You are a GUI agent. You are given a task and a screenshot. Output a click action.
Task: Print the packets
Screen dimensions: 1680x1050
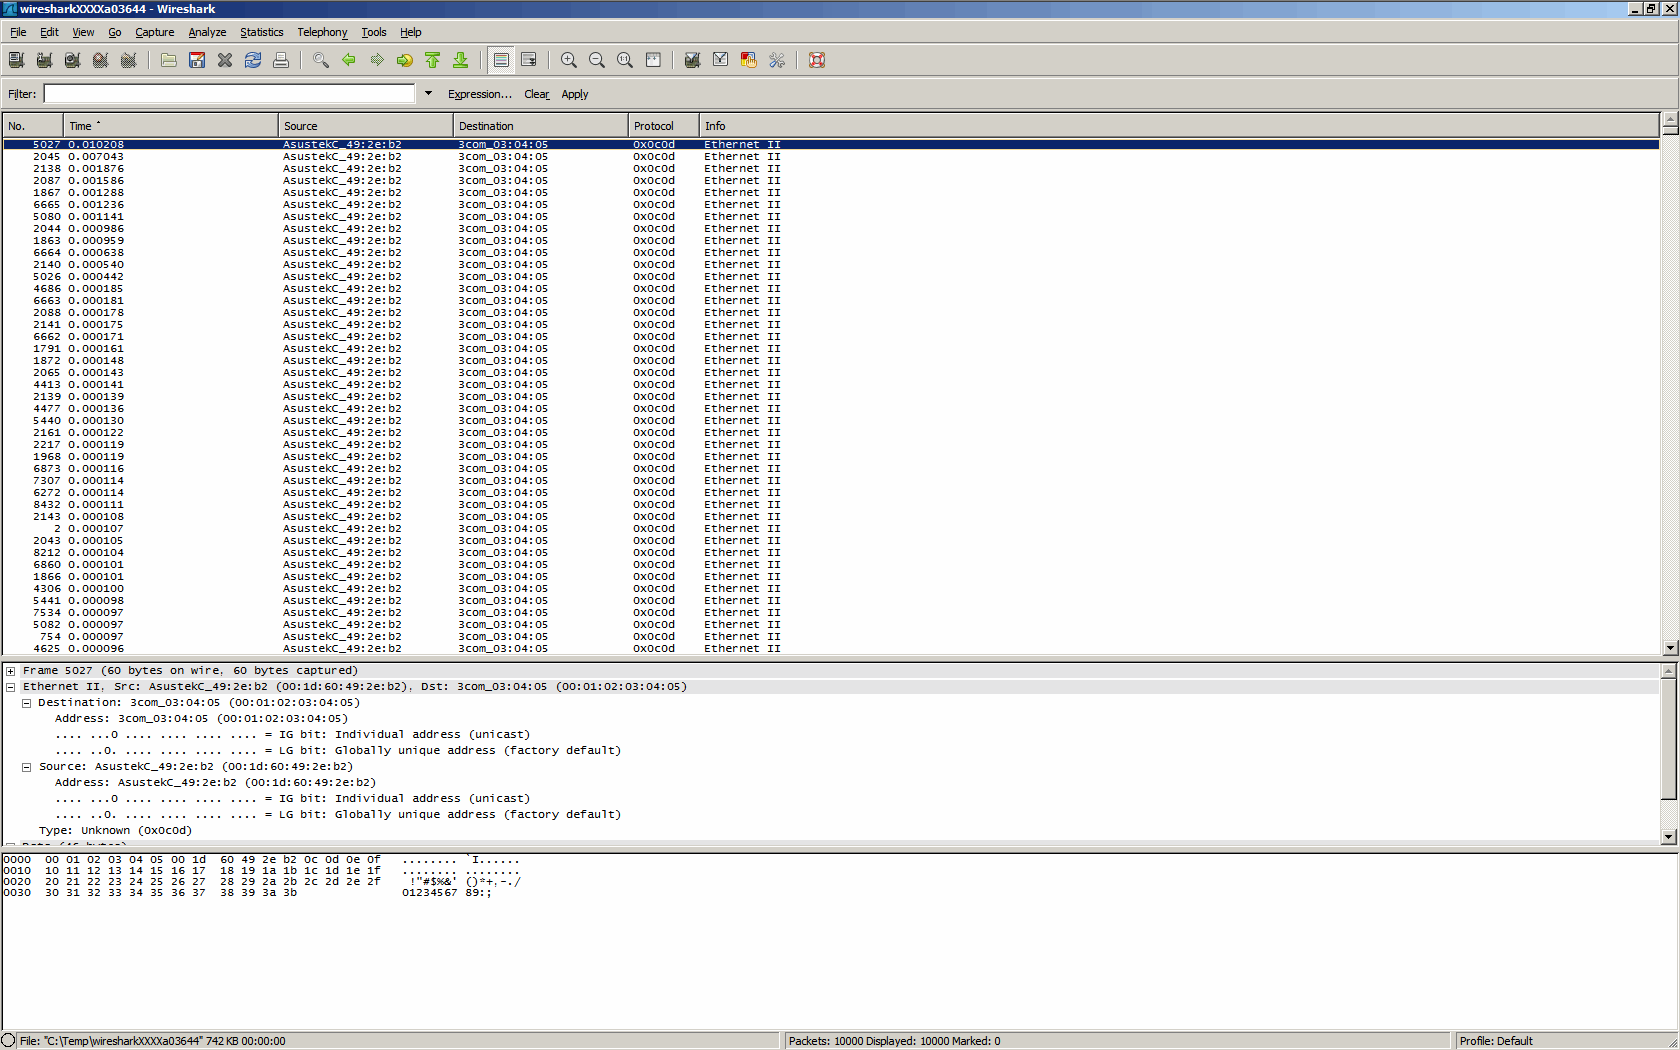coord(281,60)
